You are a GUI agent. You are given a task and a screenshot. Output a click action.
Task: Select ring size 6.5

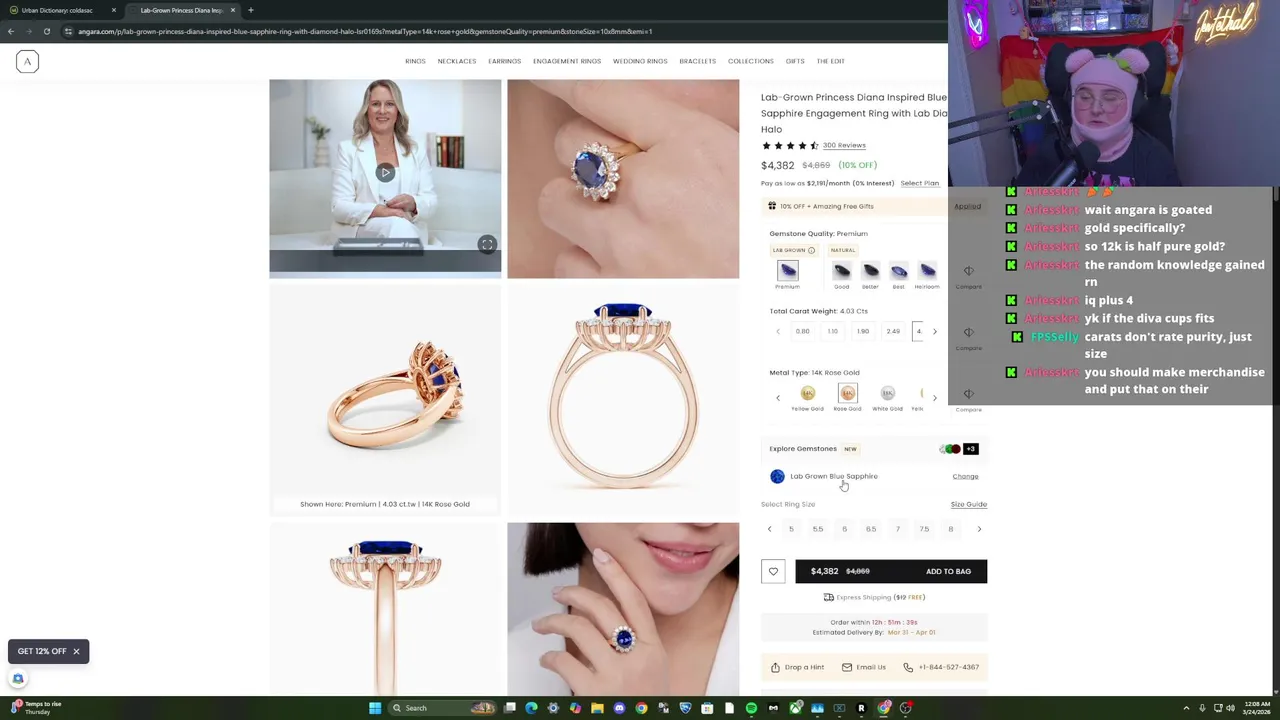(x=871, y=529)
